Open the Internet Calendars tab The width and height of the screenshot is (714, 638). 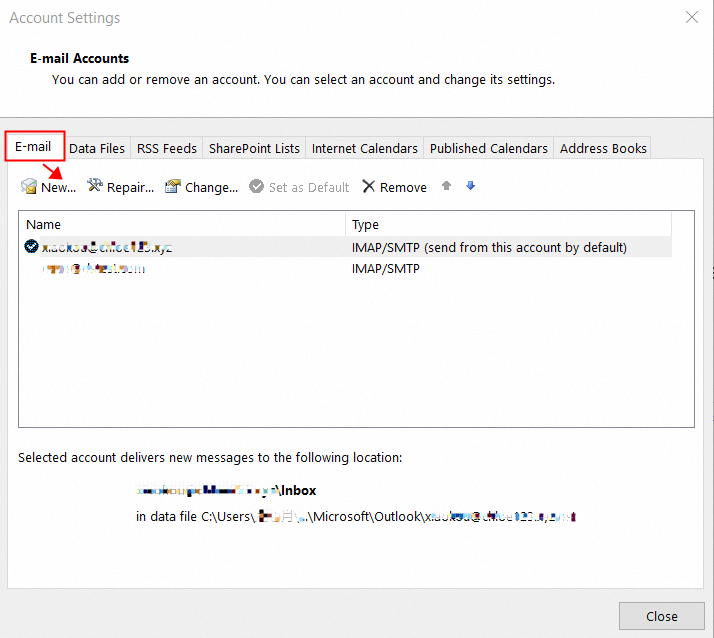pyautogui.click(x=365, y=148)
